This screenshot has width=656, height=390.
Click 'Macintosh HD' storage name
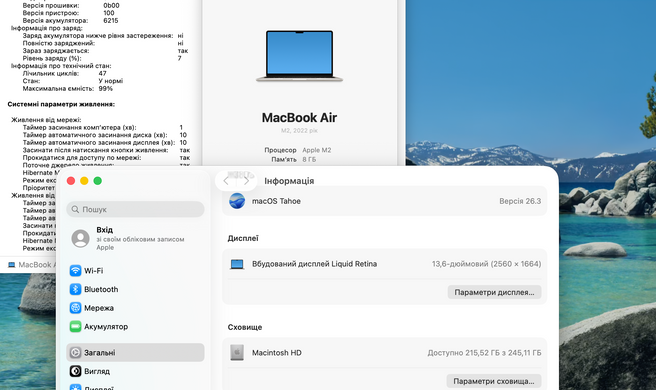click(277, 353)
